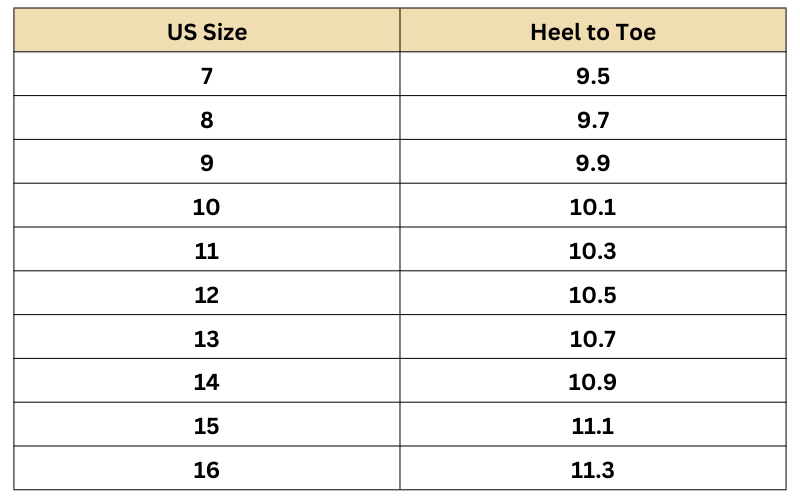Click the 11.1 heel to toe value
This screenshot has height=500, width=800.
tap(593, 426)
